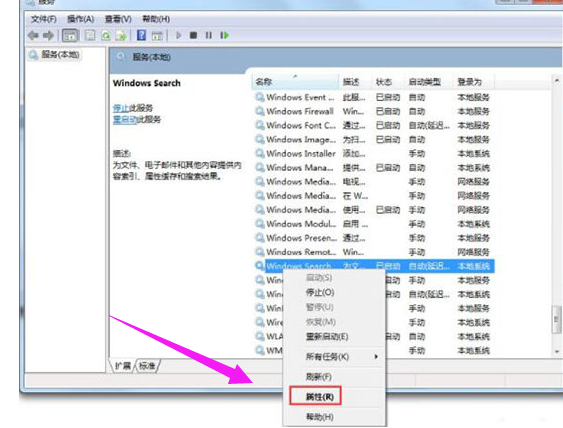
Task: Click the Pause service toolbar icon
Action: pos(208,35)
